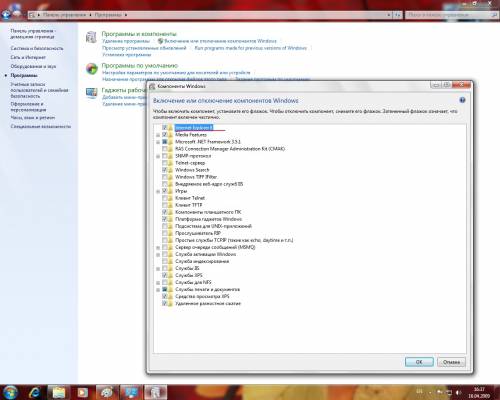Viewport: 500px width, 400px height.
Task: Open Система и безопасность in sidebar
Action: tap(37, 48)
